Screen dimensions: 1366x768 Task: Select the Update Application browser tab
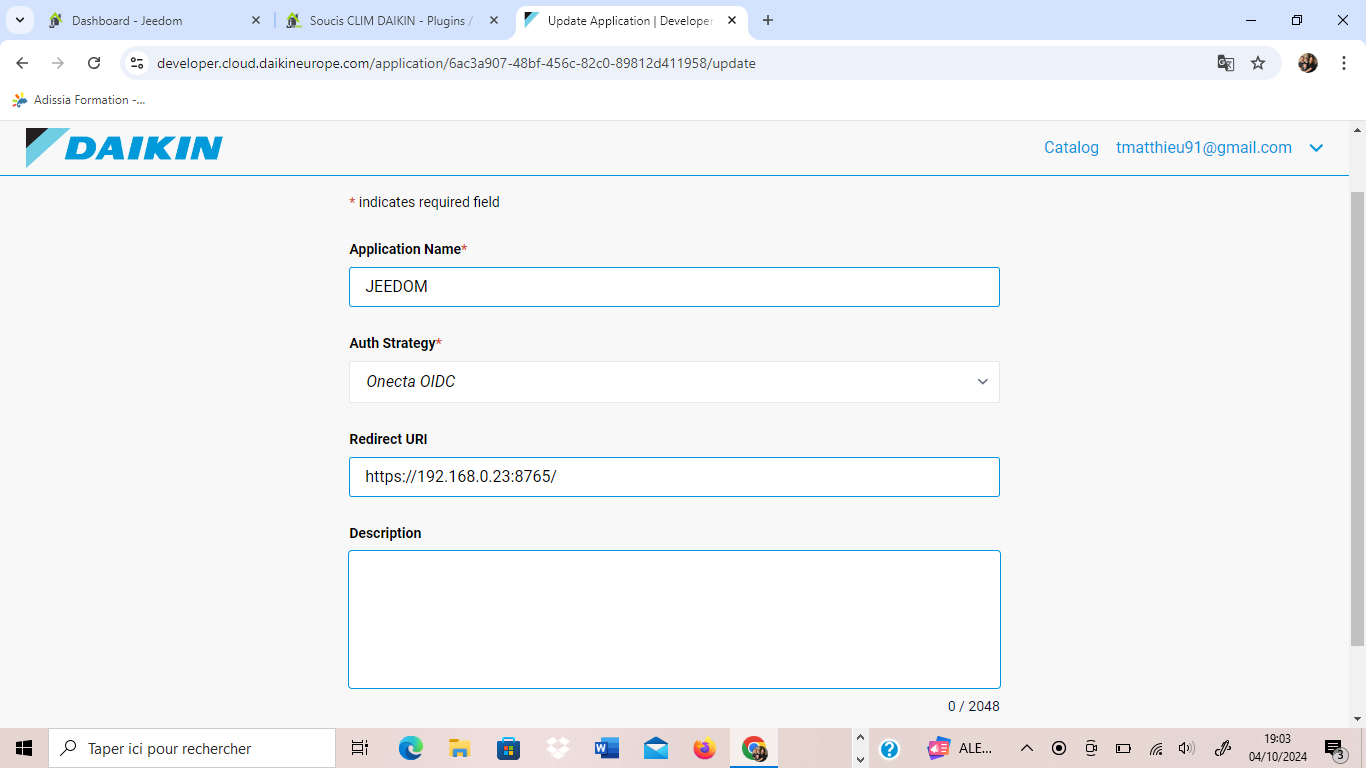click(630, 20)
